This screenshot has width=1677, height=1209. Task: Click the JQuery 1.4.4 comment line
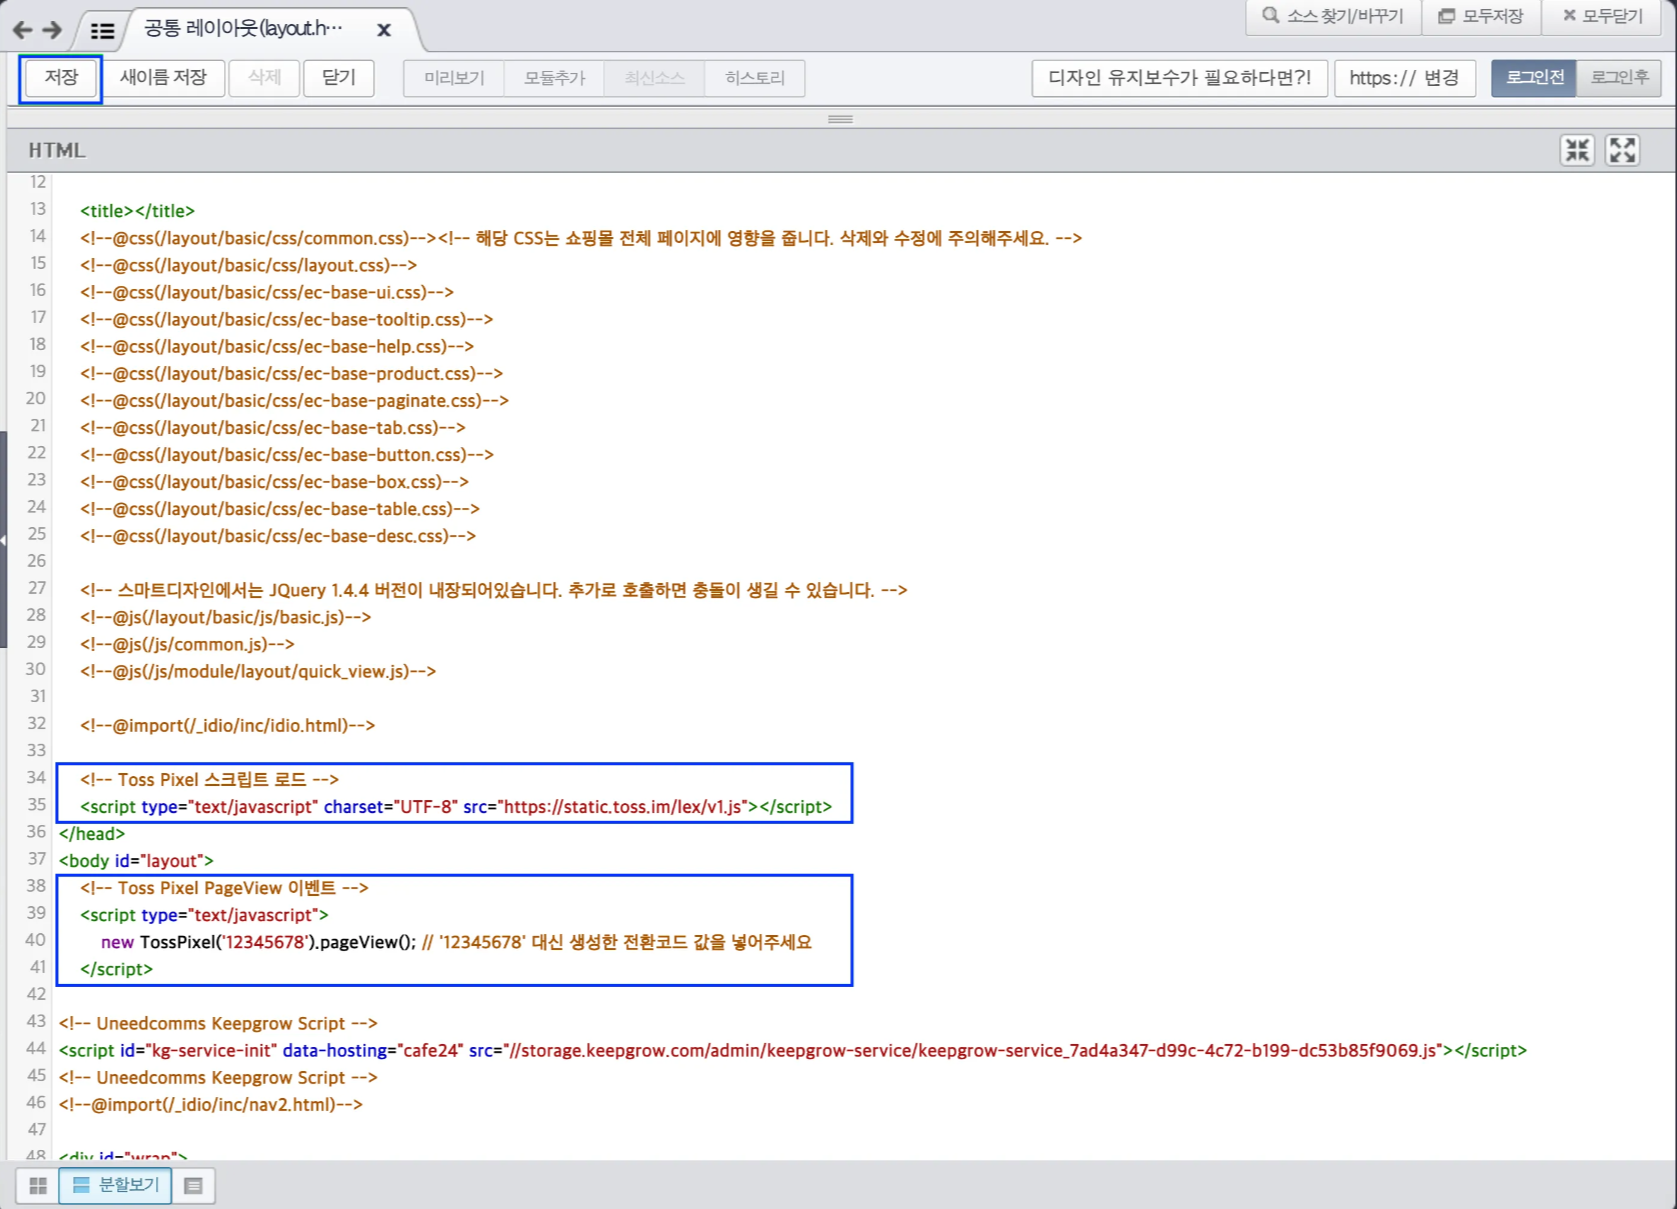(x=493, y=590)
